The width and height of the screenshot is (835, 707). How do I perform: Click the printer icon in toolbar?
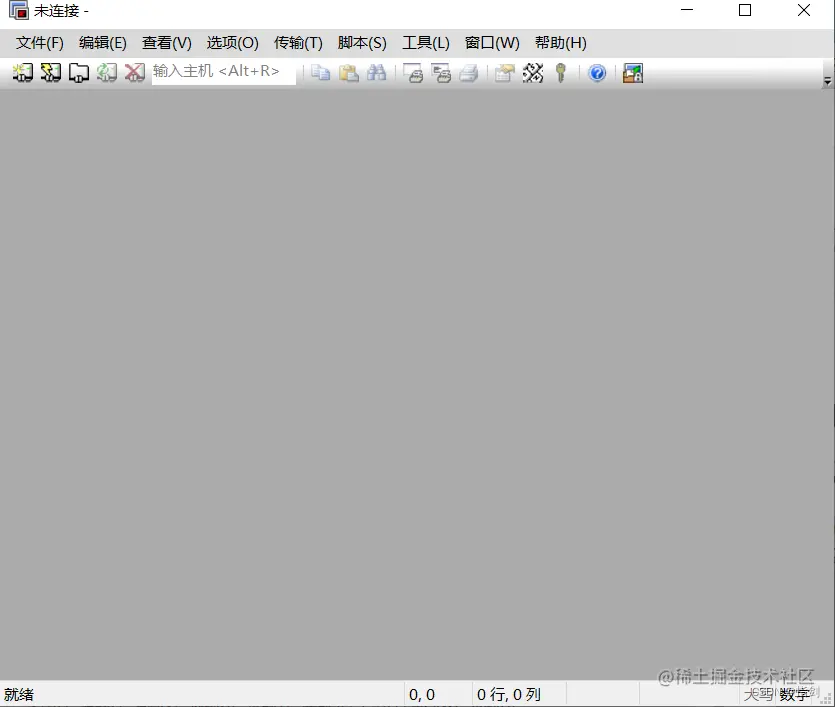[469, 72]
